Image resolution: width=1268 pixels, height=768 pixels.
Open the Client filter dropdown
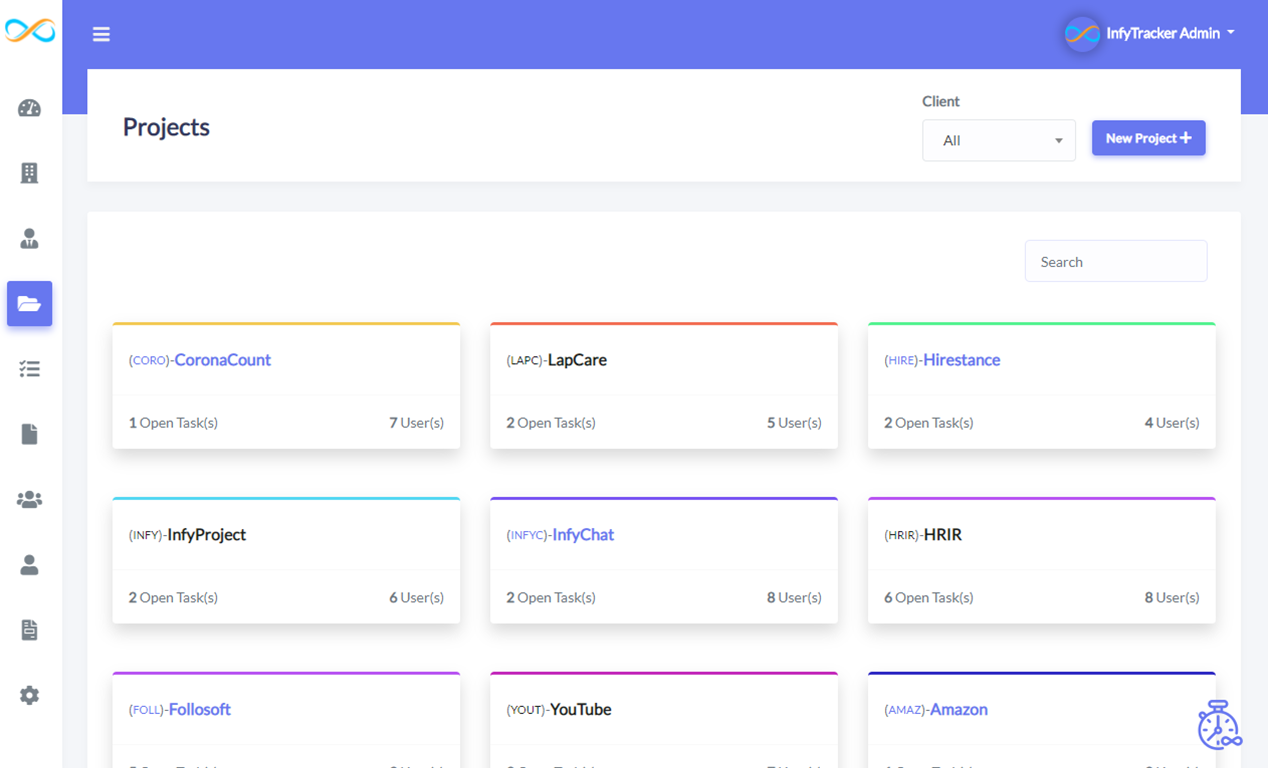tap(998, 140)
